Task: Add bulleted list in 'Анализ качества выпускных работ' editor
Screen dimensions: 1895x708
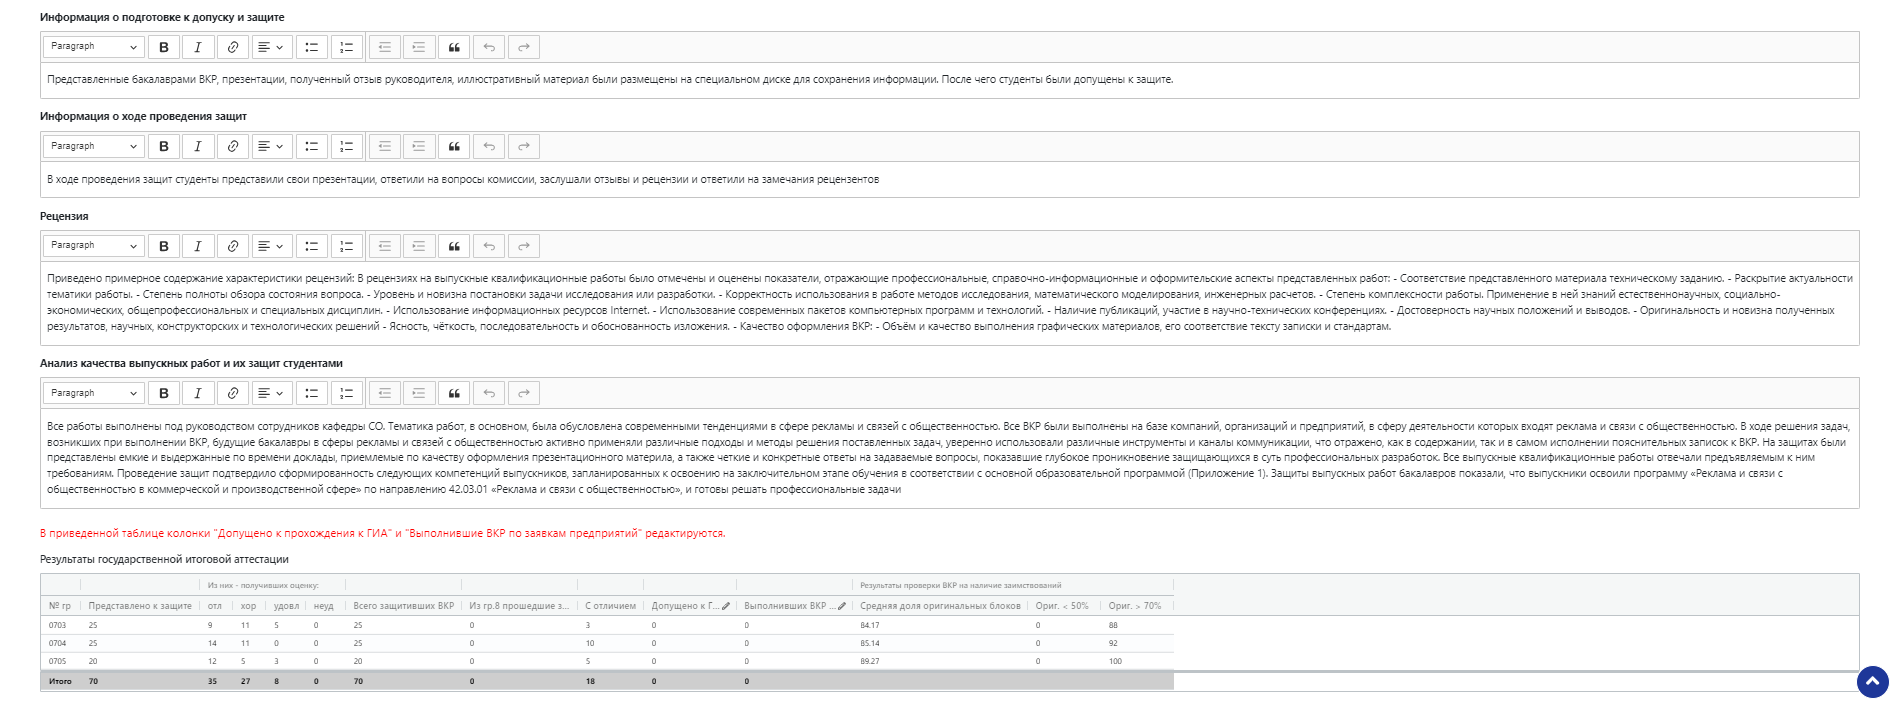Action: (x=312, y=393)
